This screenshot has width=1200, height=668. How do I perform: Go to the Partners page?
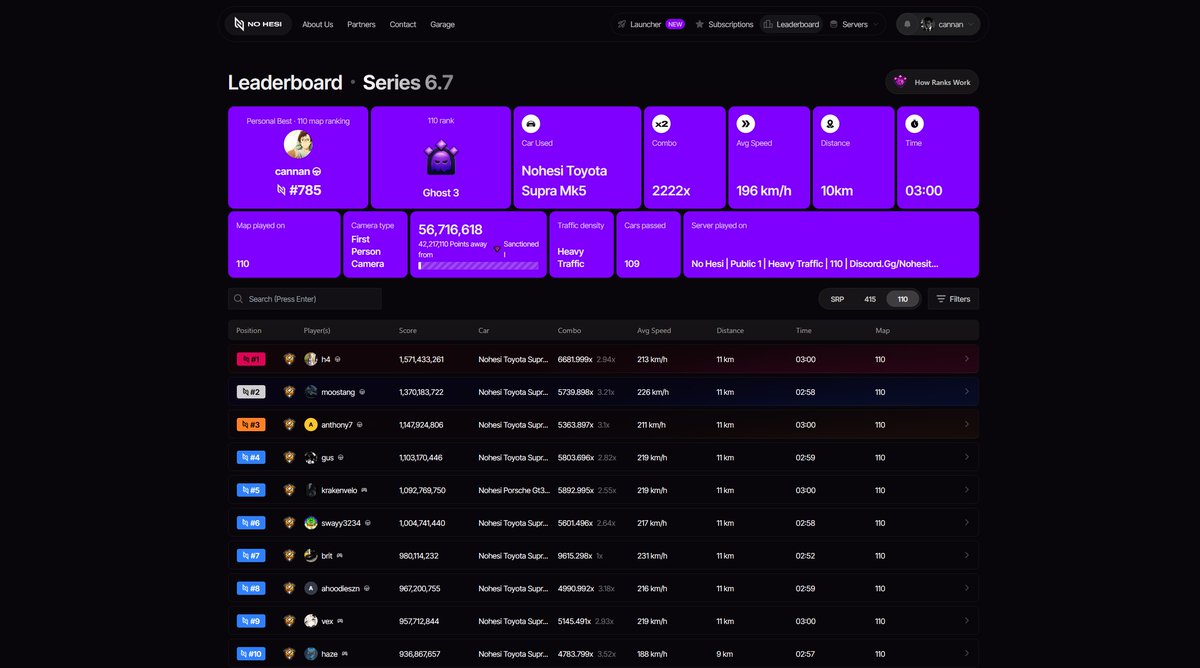[x=361, y=24]
